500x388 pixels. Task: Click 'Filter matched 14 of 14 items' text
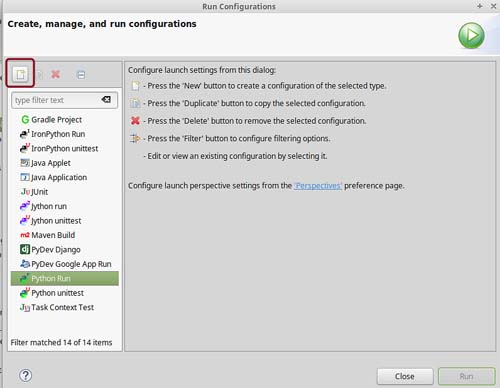click(61, 342)
